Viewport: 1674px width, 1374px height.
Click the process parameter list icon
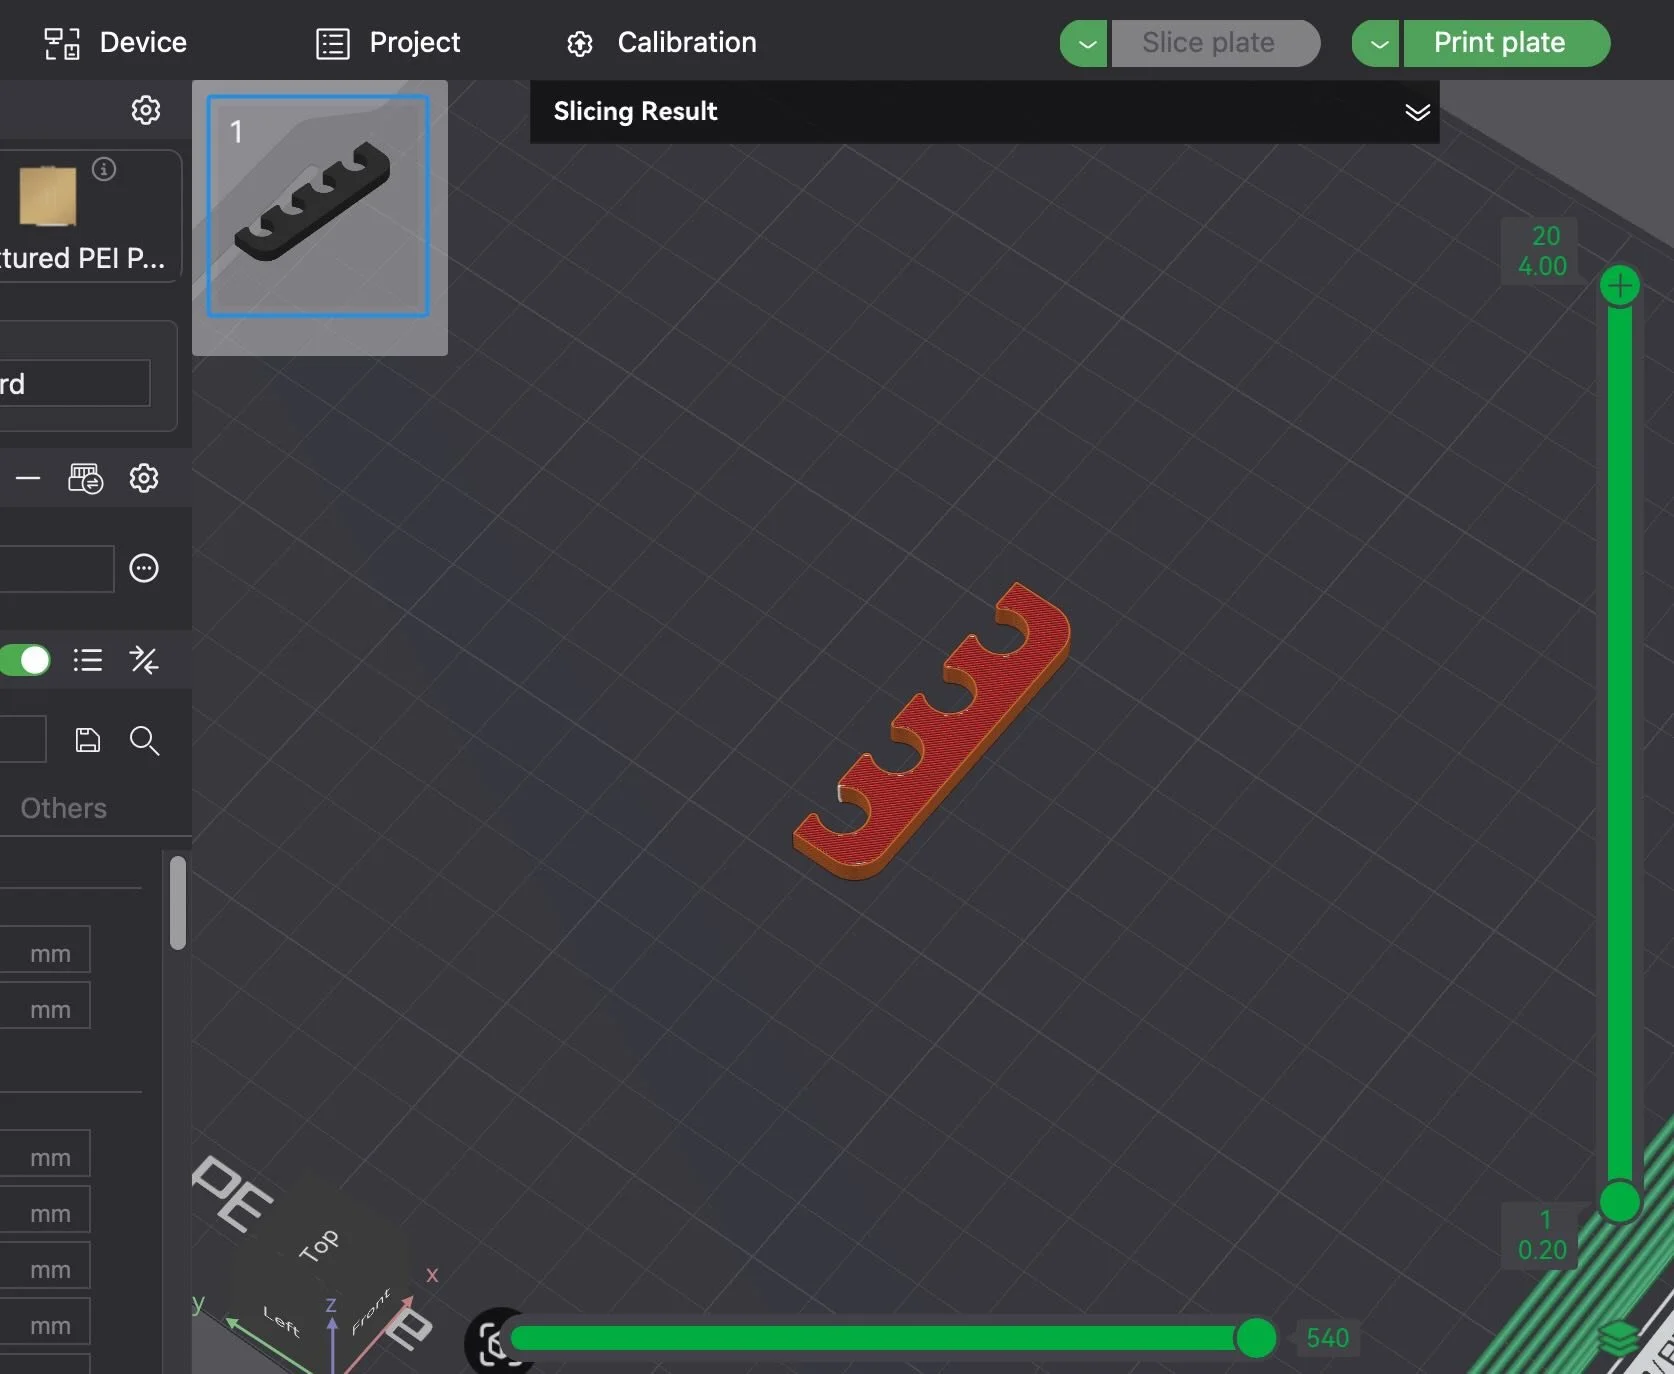click(x=86, y=661)
